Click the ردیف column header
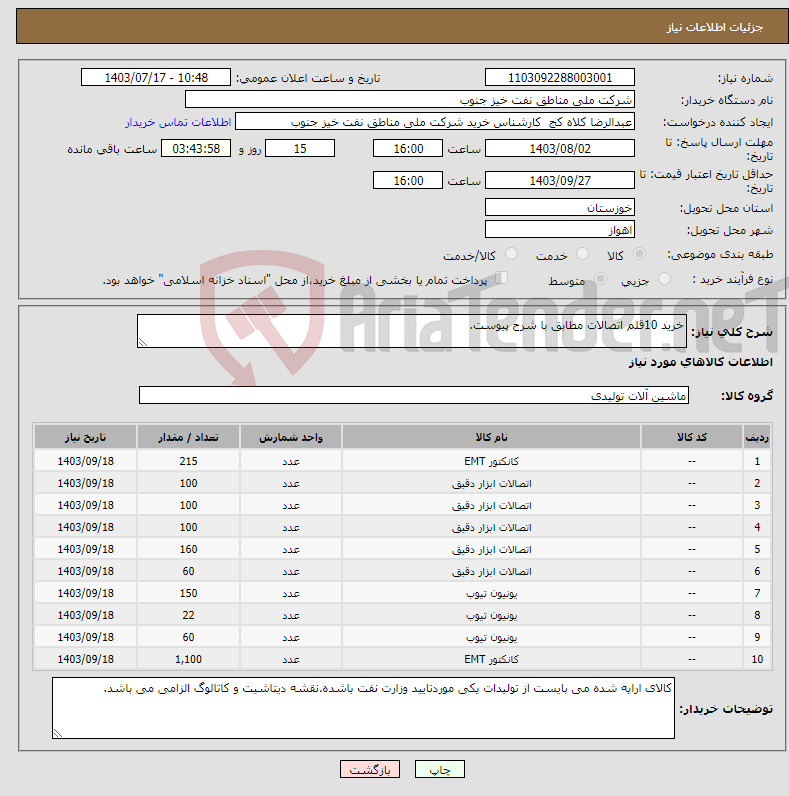 [x=757, y=437]
